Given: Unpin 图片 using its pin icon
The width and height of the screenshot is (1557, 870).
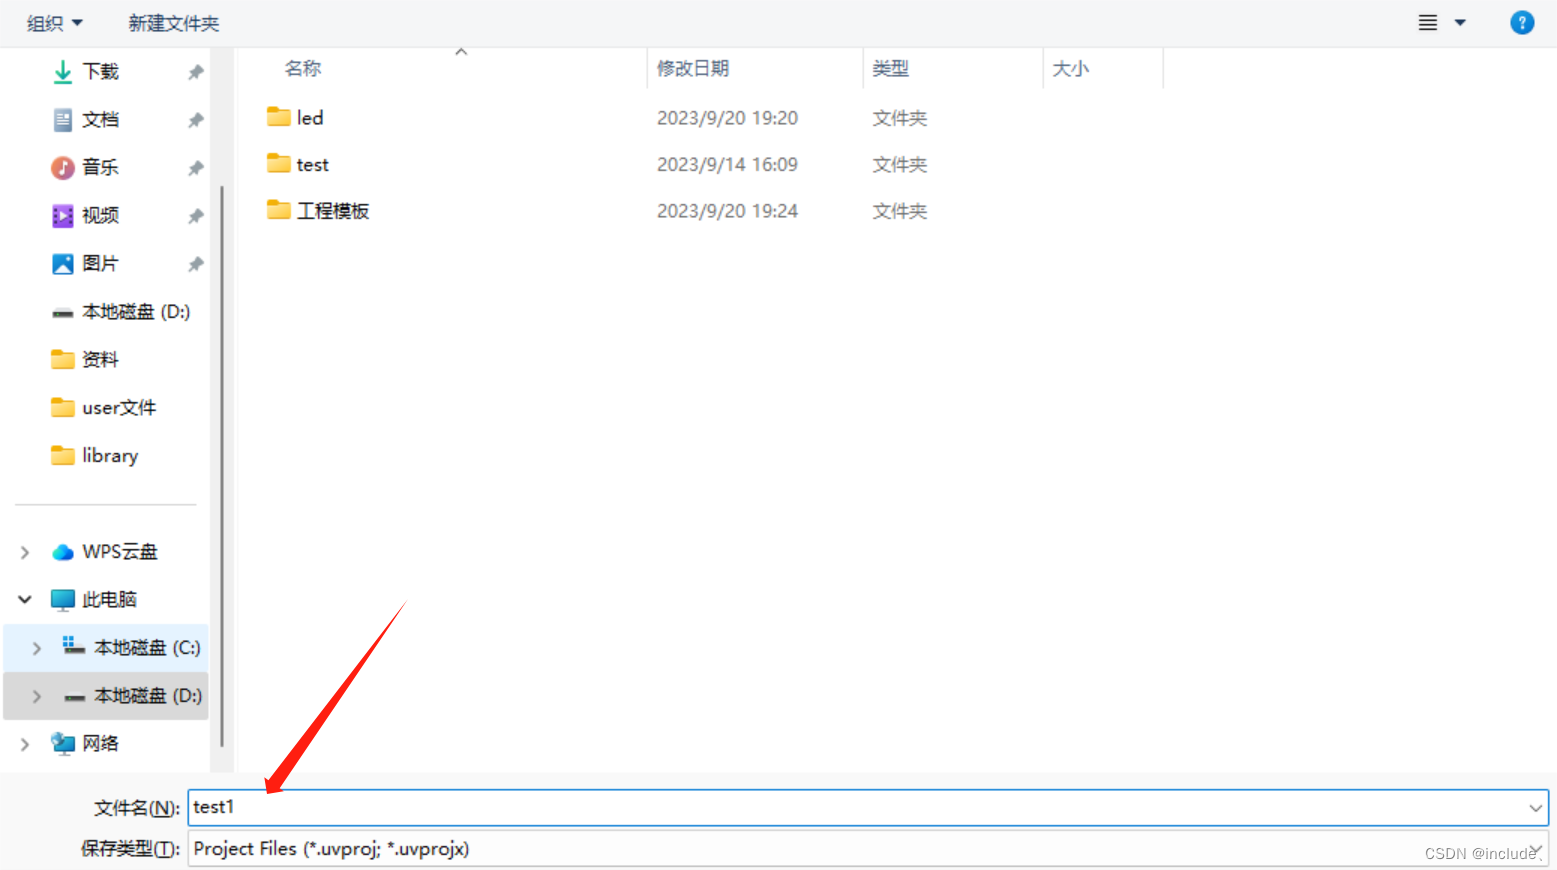Looking at the screenshot, I should [x=196, y=264].
